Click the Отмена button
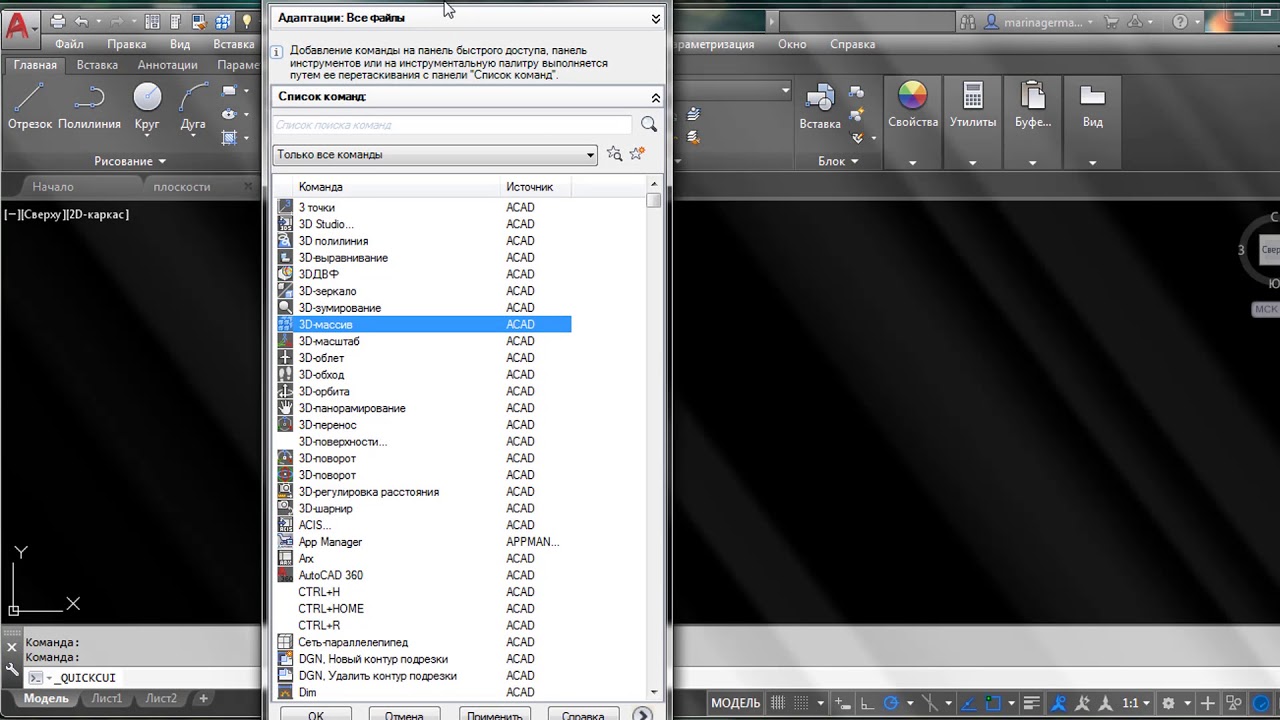The width and height of the screenshot is (1280, 720). (x=404, y=714)
